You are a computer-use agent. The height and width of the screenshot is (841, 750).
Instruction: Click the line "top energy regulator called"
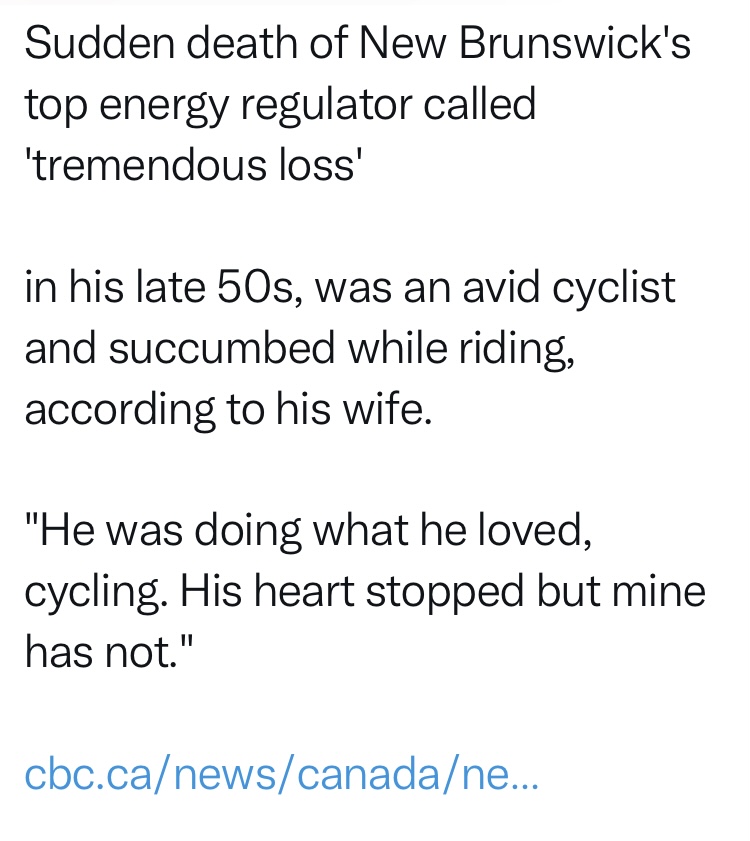[280, 104]
